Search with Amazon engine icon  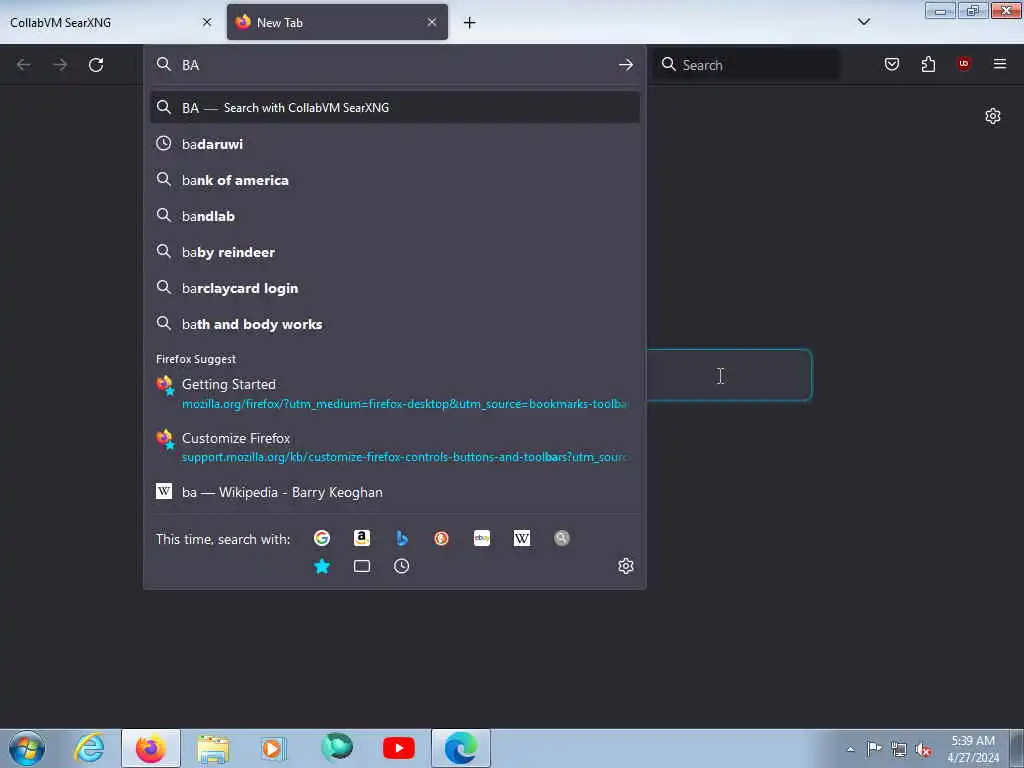pyautogui.click(x=362, y=538)
